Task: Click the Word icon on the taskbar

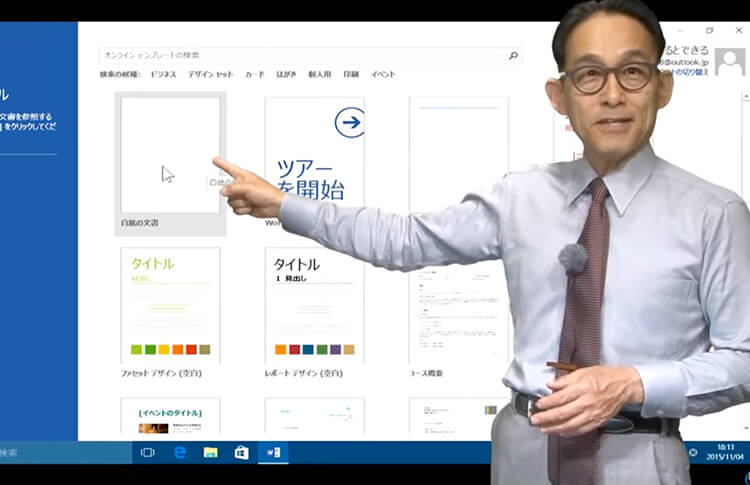Action: (273, 452)
